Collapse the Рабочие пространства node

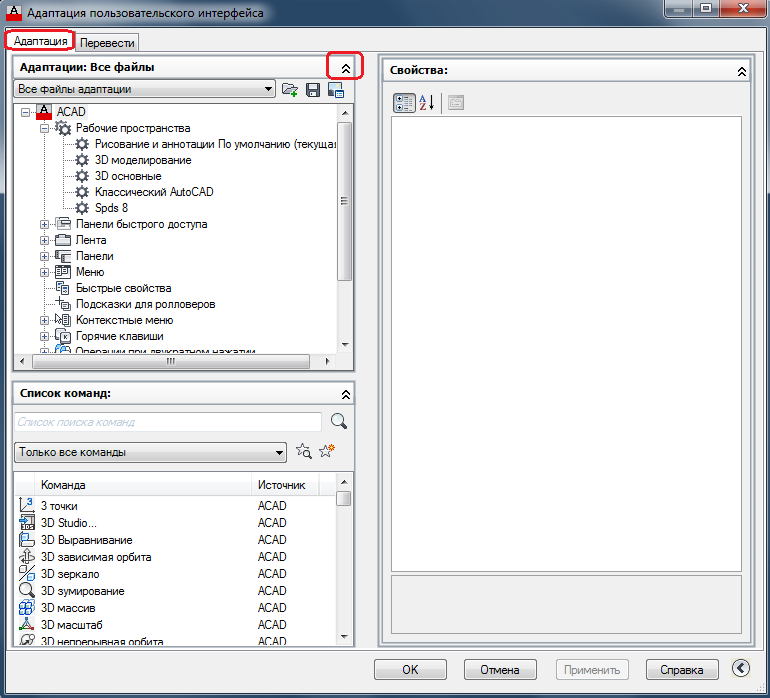pyautogui.click(x=44, y=128)
